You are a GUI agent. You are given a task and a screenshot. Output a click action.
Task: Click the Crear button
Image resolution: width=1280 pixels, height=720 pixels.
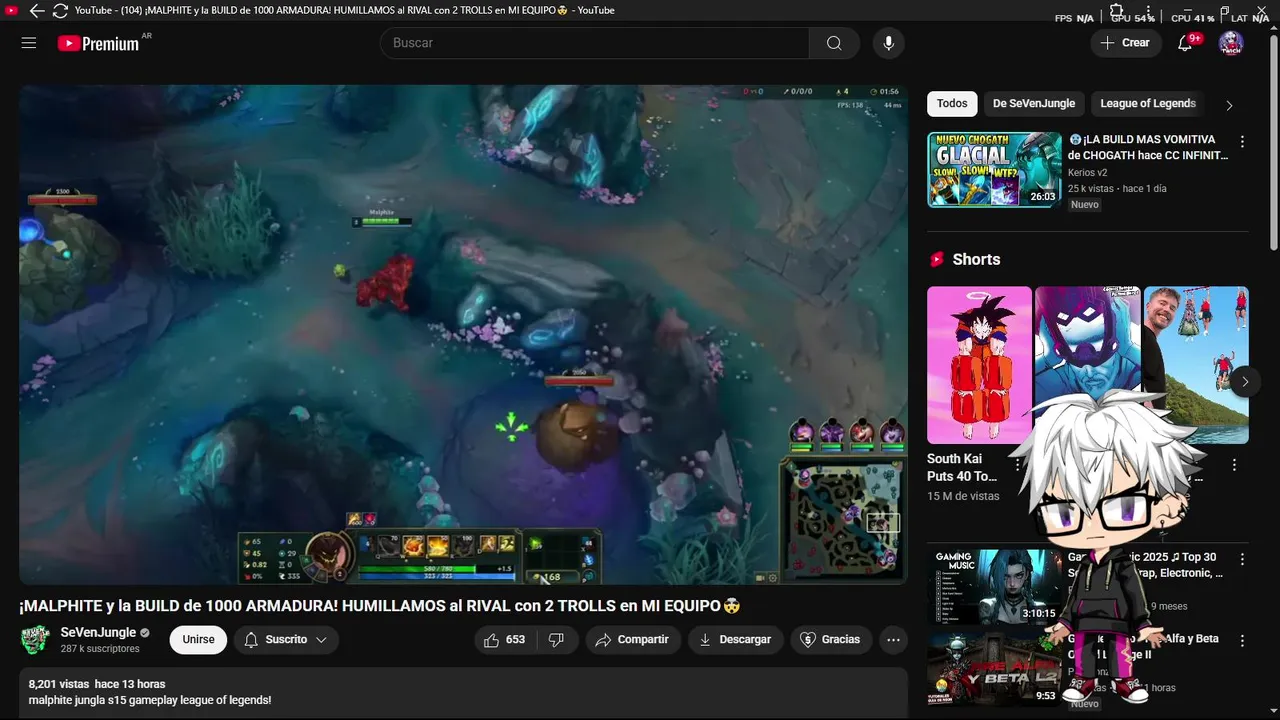click(1126, 43)
